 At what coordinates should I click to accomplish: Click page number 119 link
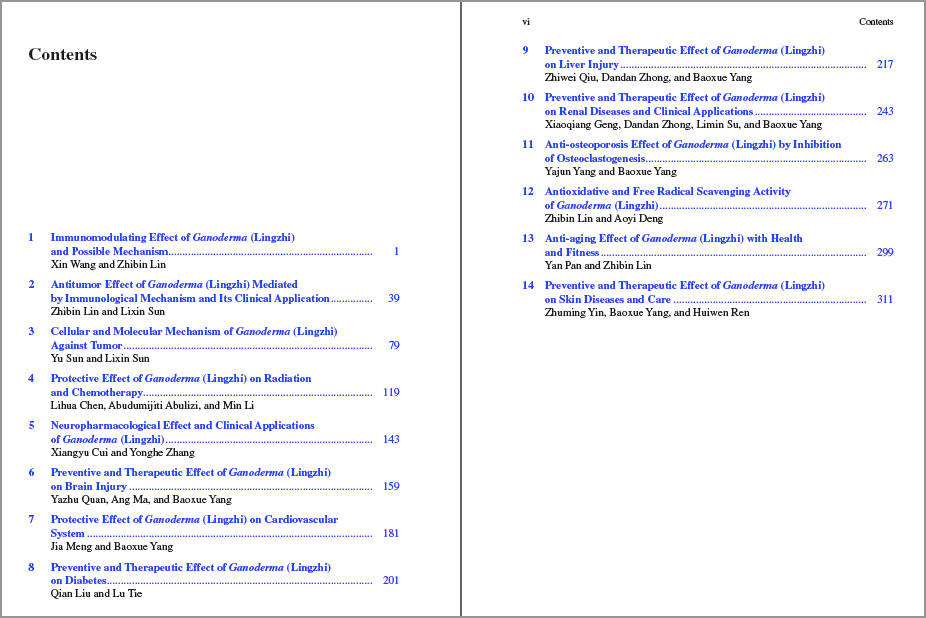pos(390,393)
